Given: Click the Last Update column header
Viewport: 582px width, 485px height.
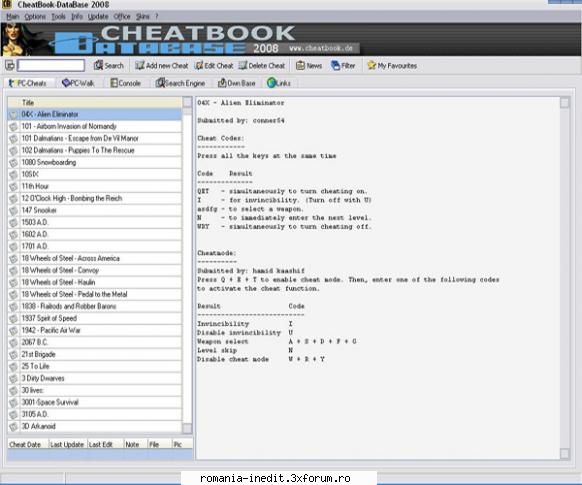Looking at the screenshot, I should 68,444.
